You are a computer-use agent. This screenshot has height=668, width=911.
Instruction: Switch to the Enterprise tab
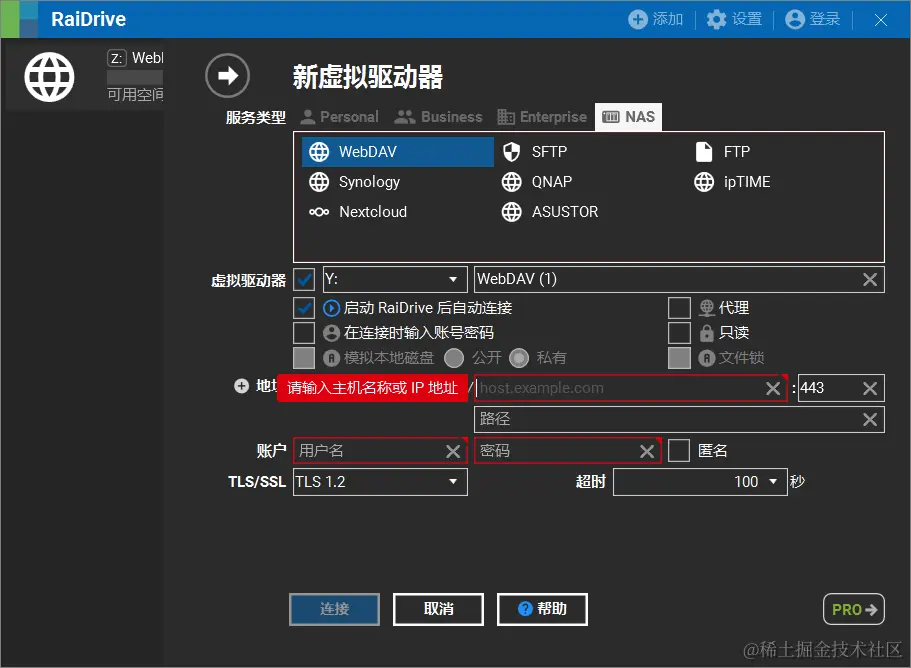(542, 117)
